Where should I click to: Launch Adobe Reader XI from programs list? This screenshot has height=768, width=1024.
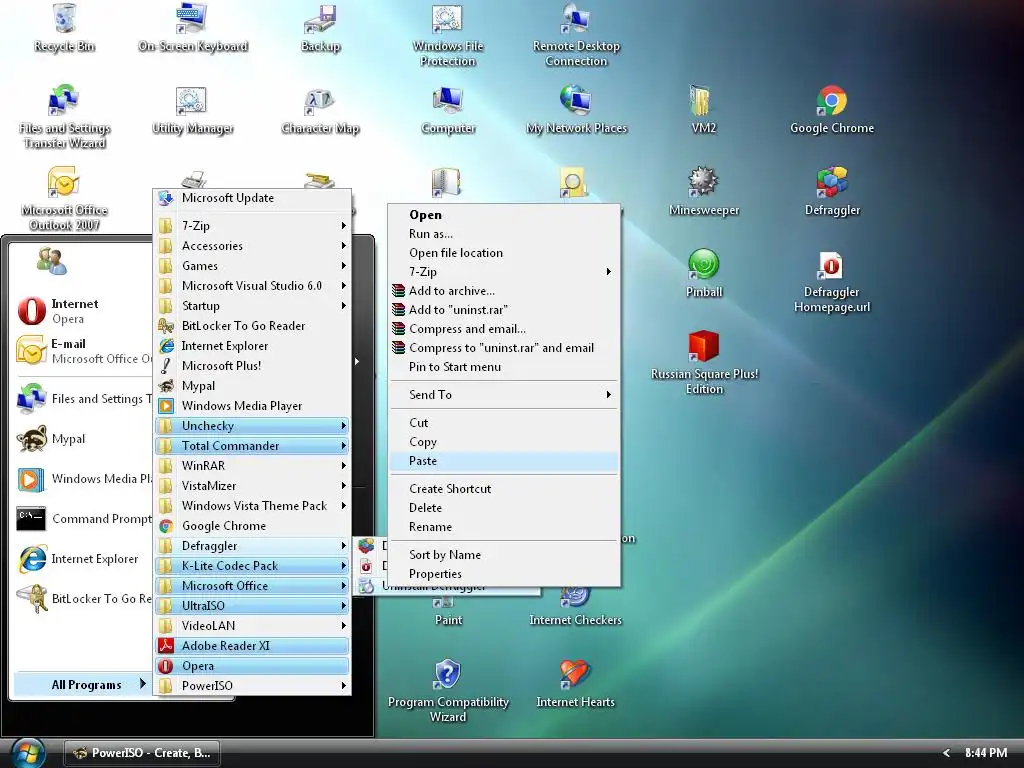pos(252,646)
